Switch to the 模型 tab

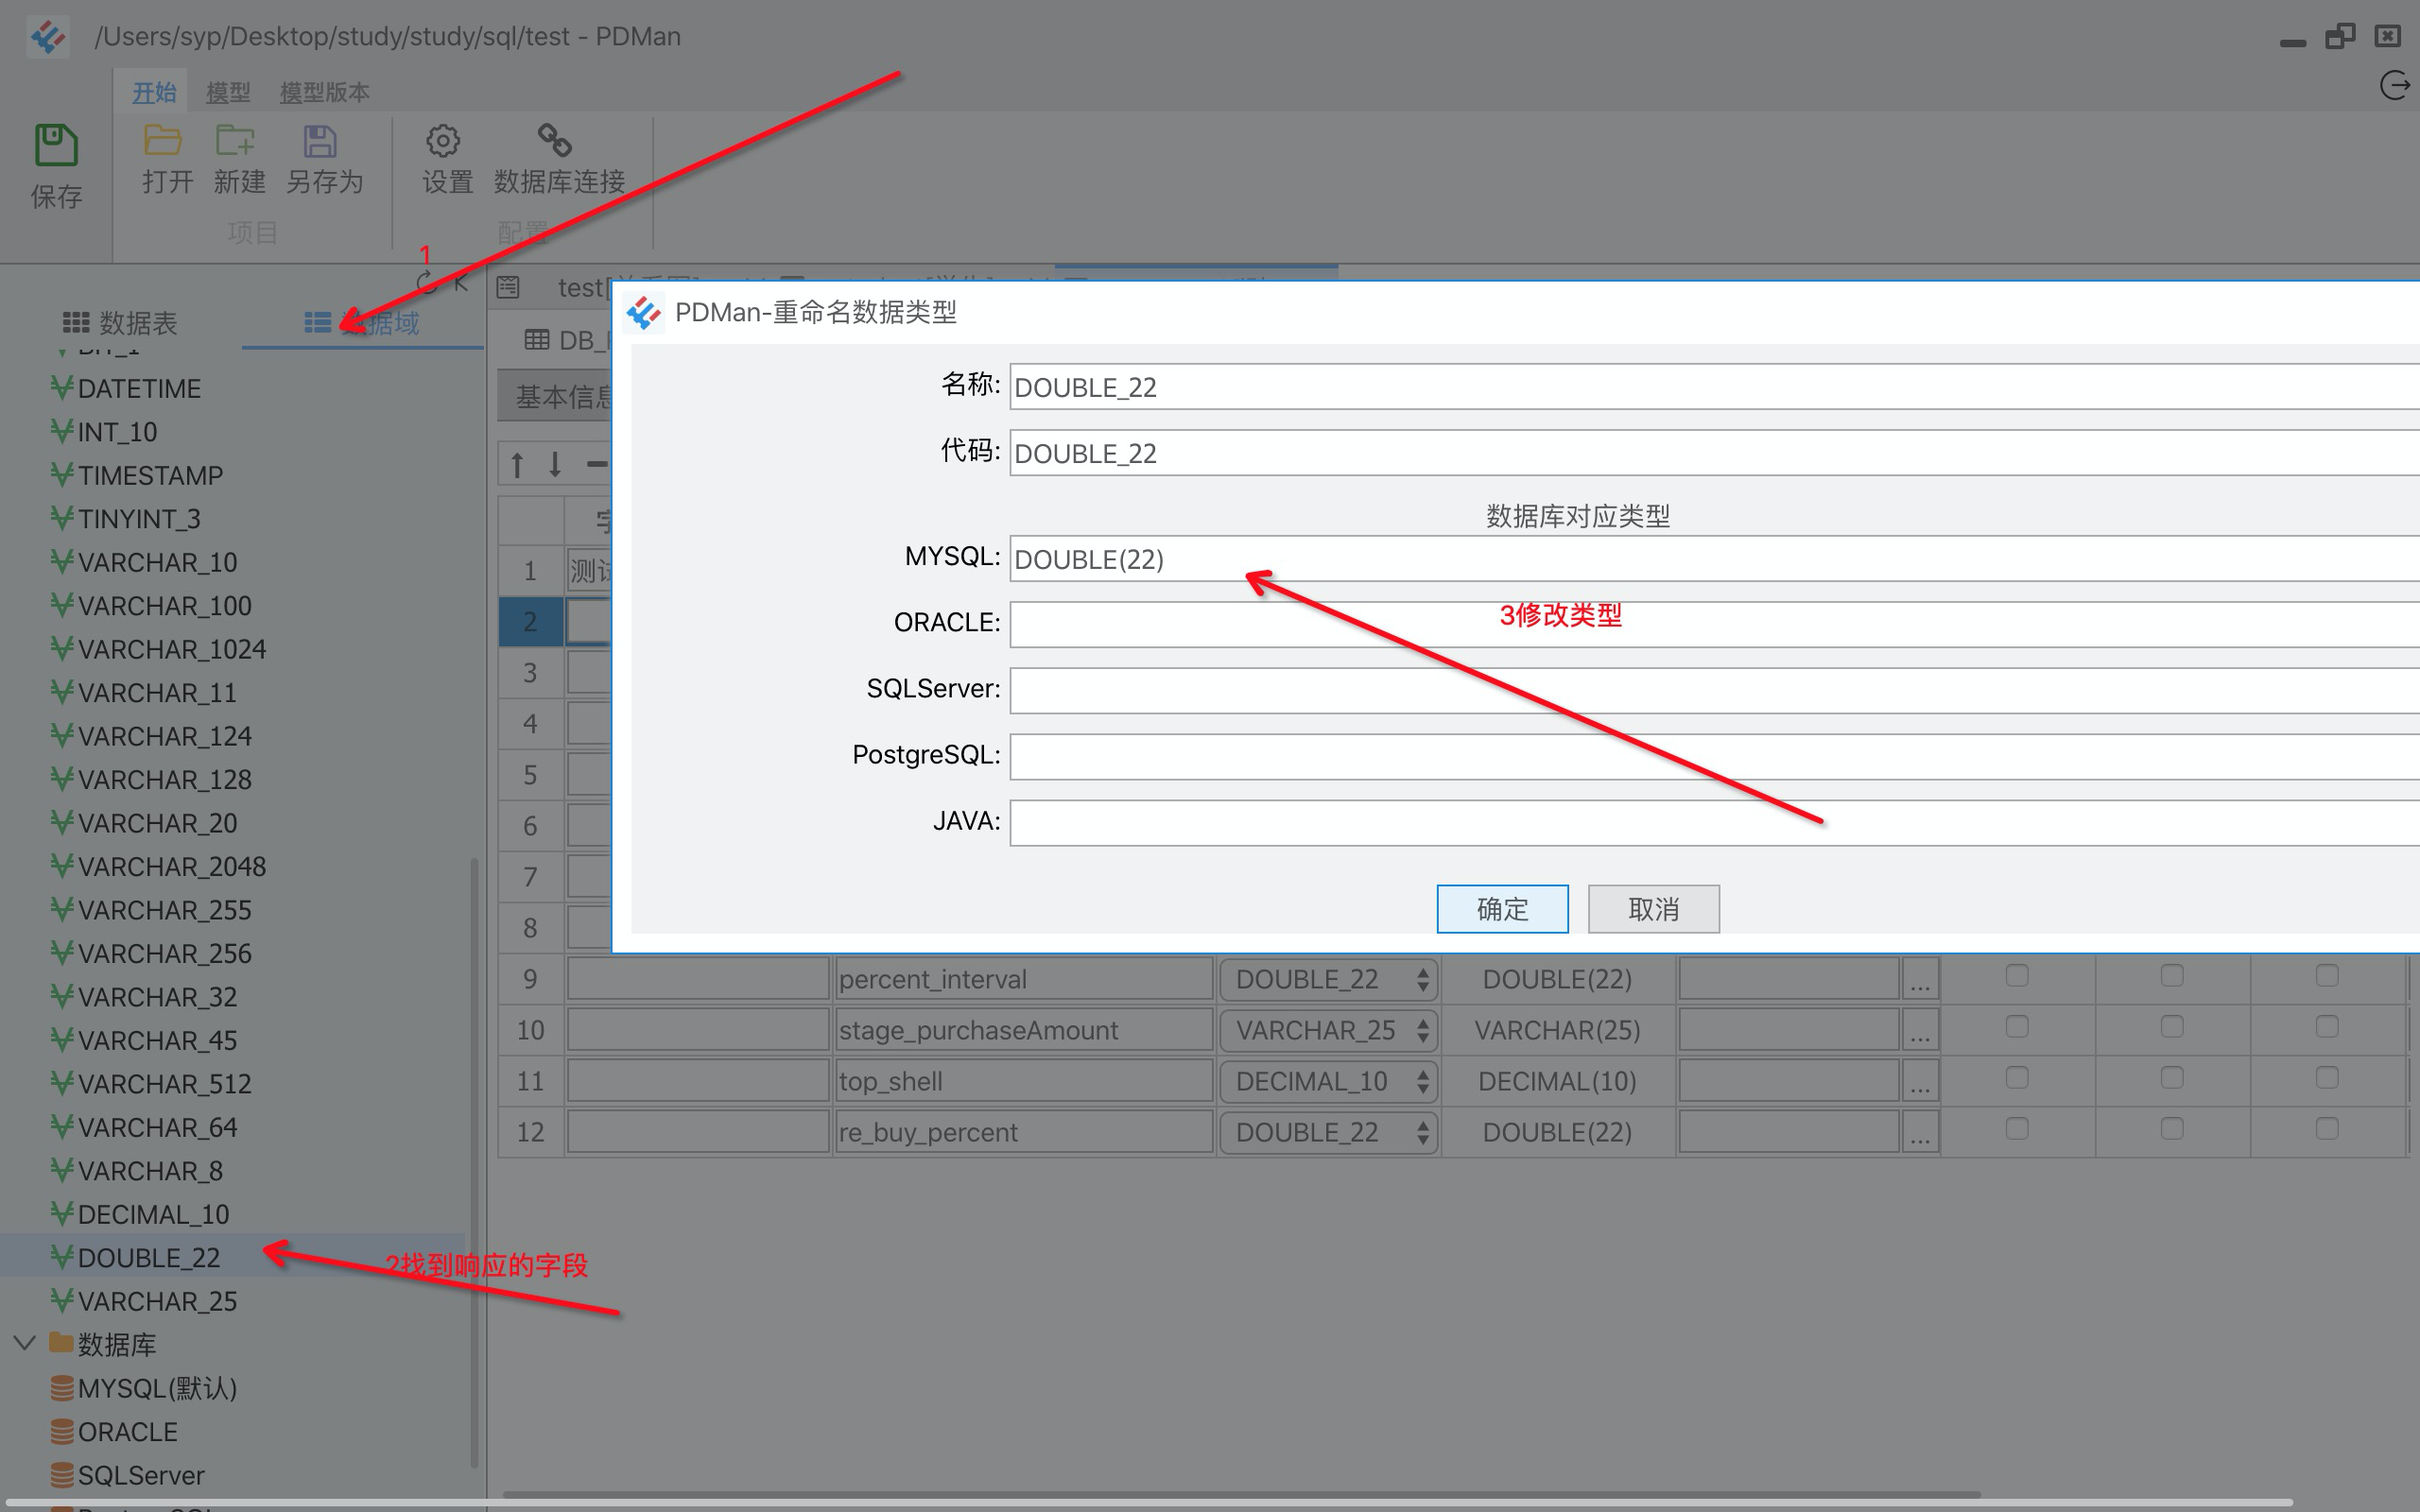pos(228,91)
